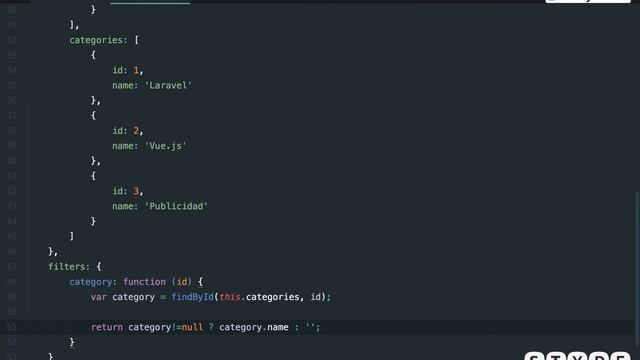Click the name key before 'Laravel'
640x360 pixels.
125,85
